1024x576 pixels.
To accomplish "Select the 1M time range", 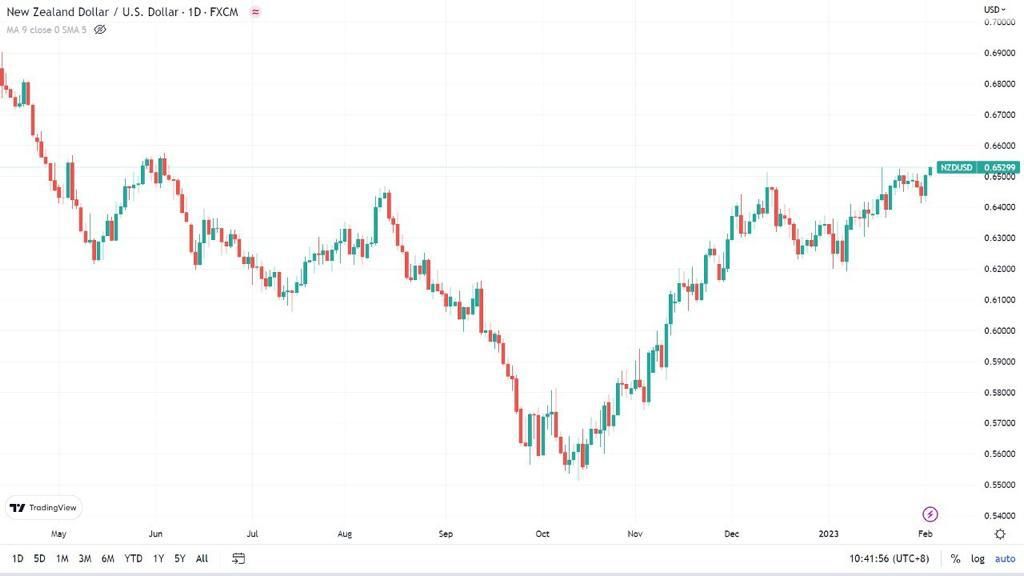I will click(x=62, y=558).
